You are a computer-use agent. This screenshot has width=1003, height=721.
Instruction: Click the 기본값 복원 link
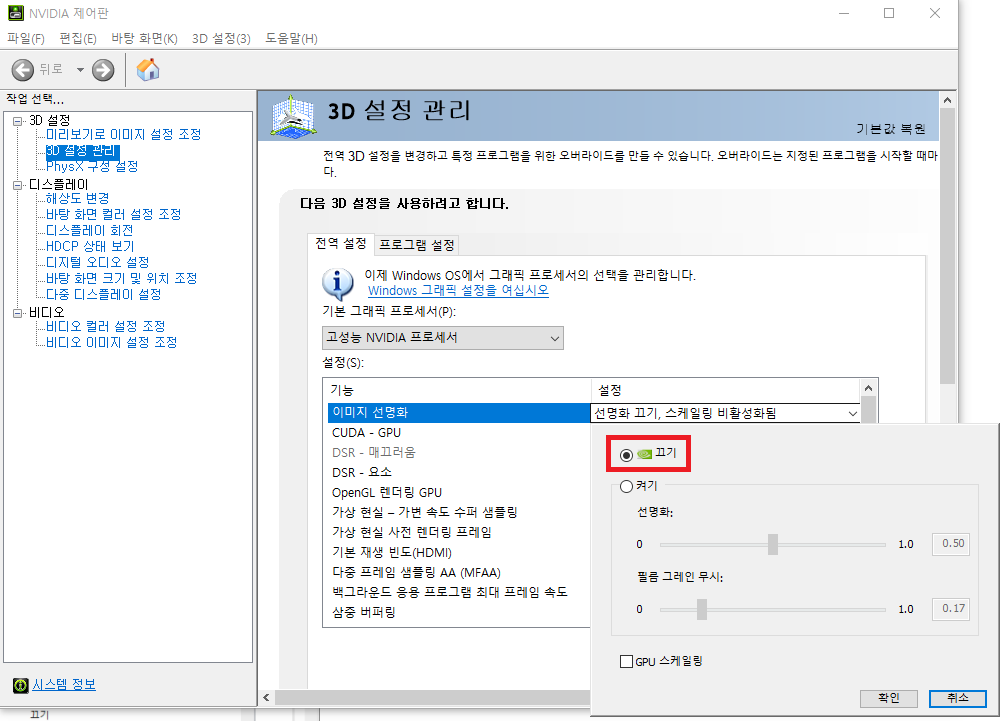(x=890, y=129)
